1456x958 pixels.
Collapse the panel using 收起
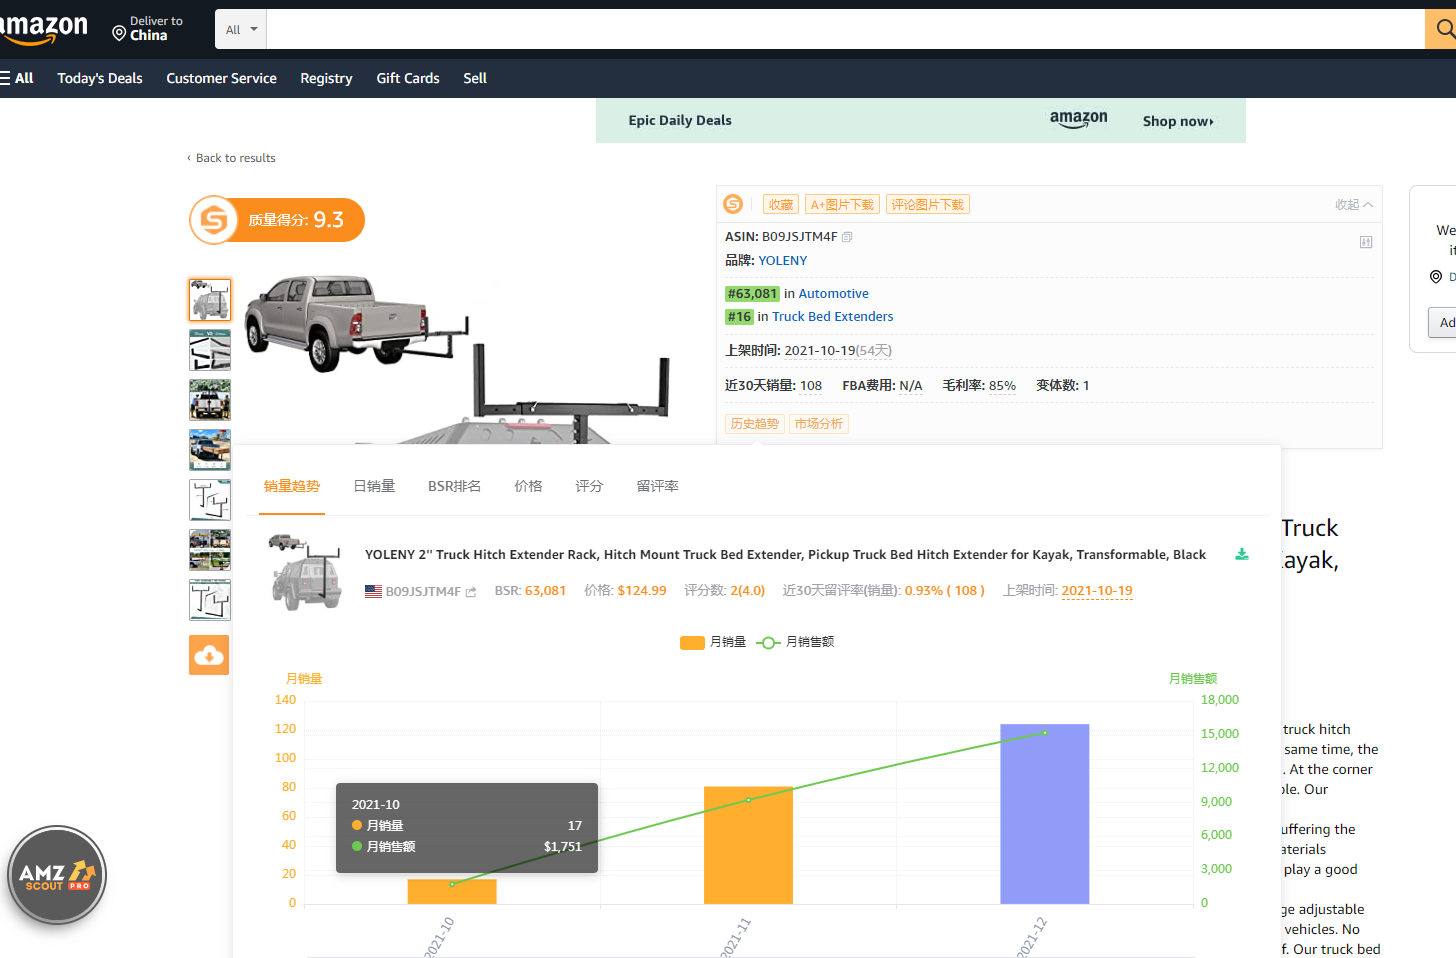click(1354, 204)
